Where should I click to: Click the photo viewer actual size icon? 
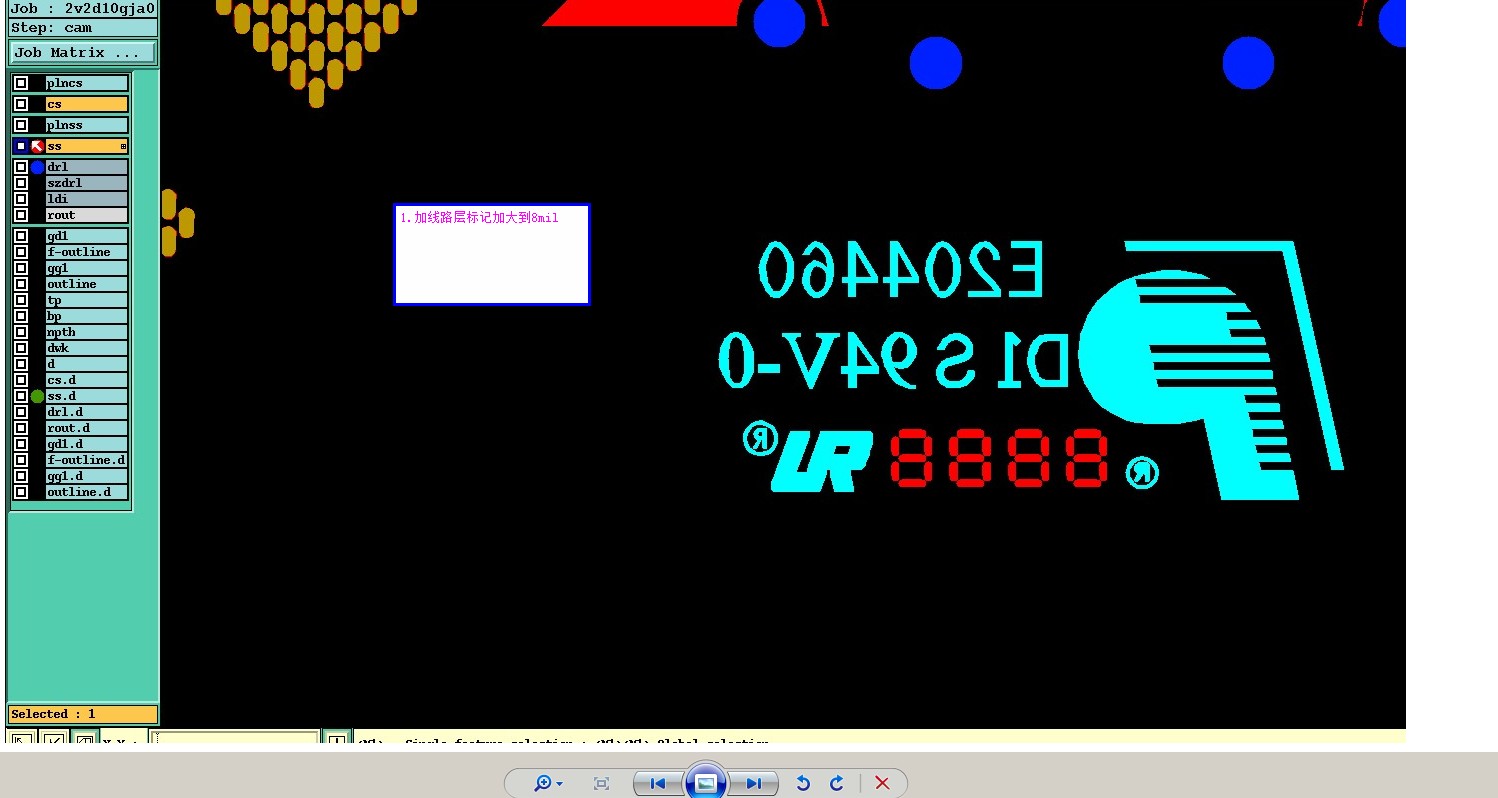pos(601,783)
